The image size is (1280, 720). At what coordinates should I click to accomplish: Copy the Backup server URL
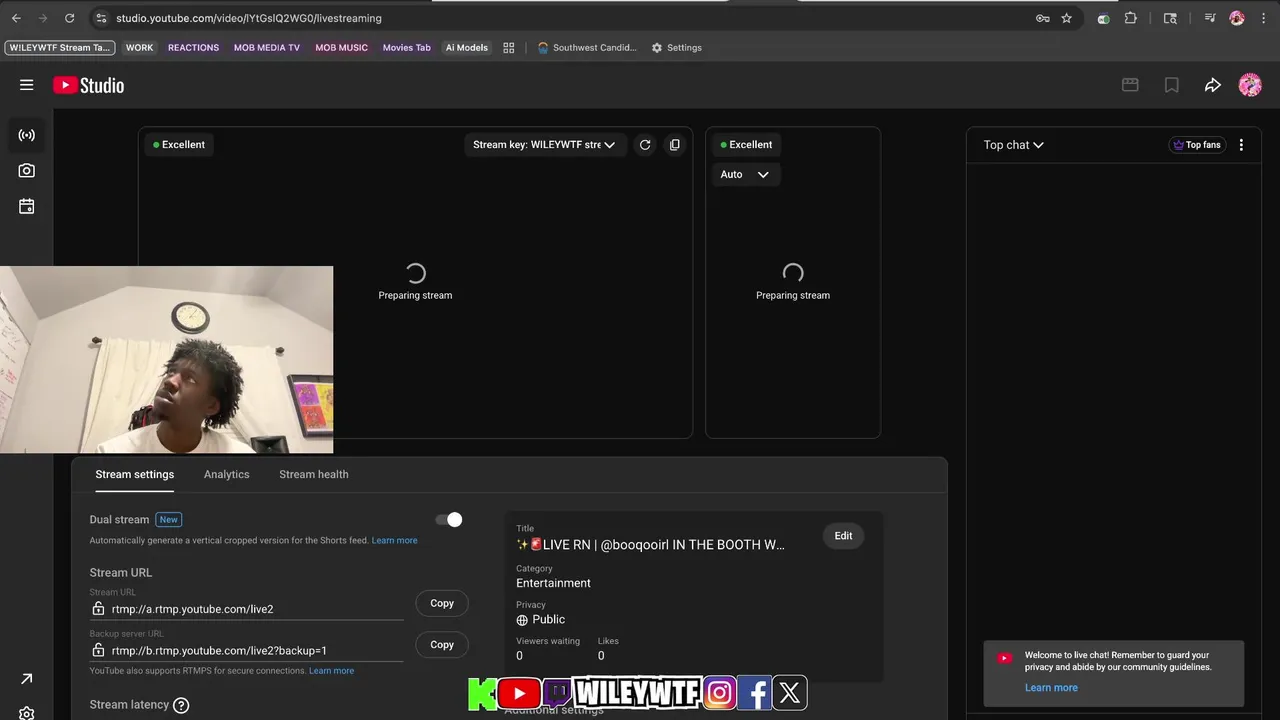click(442, 645)
